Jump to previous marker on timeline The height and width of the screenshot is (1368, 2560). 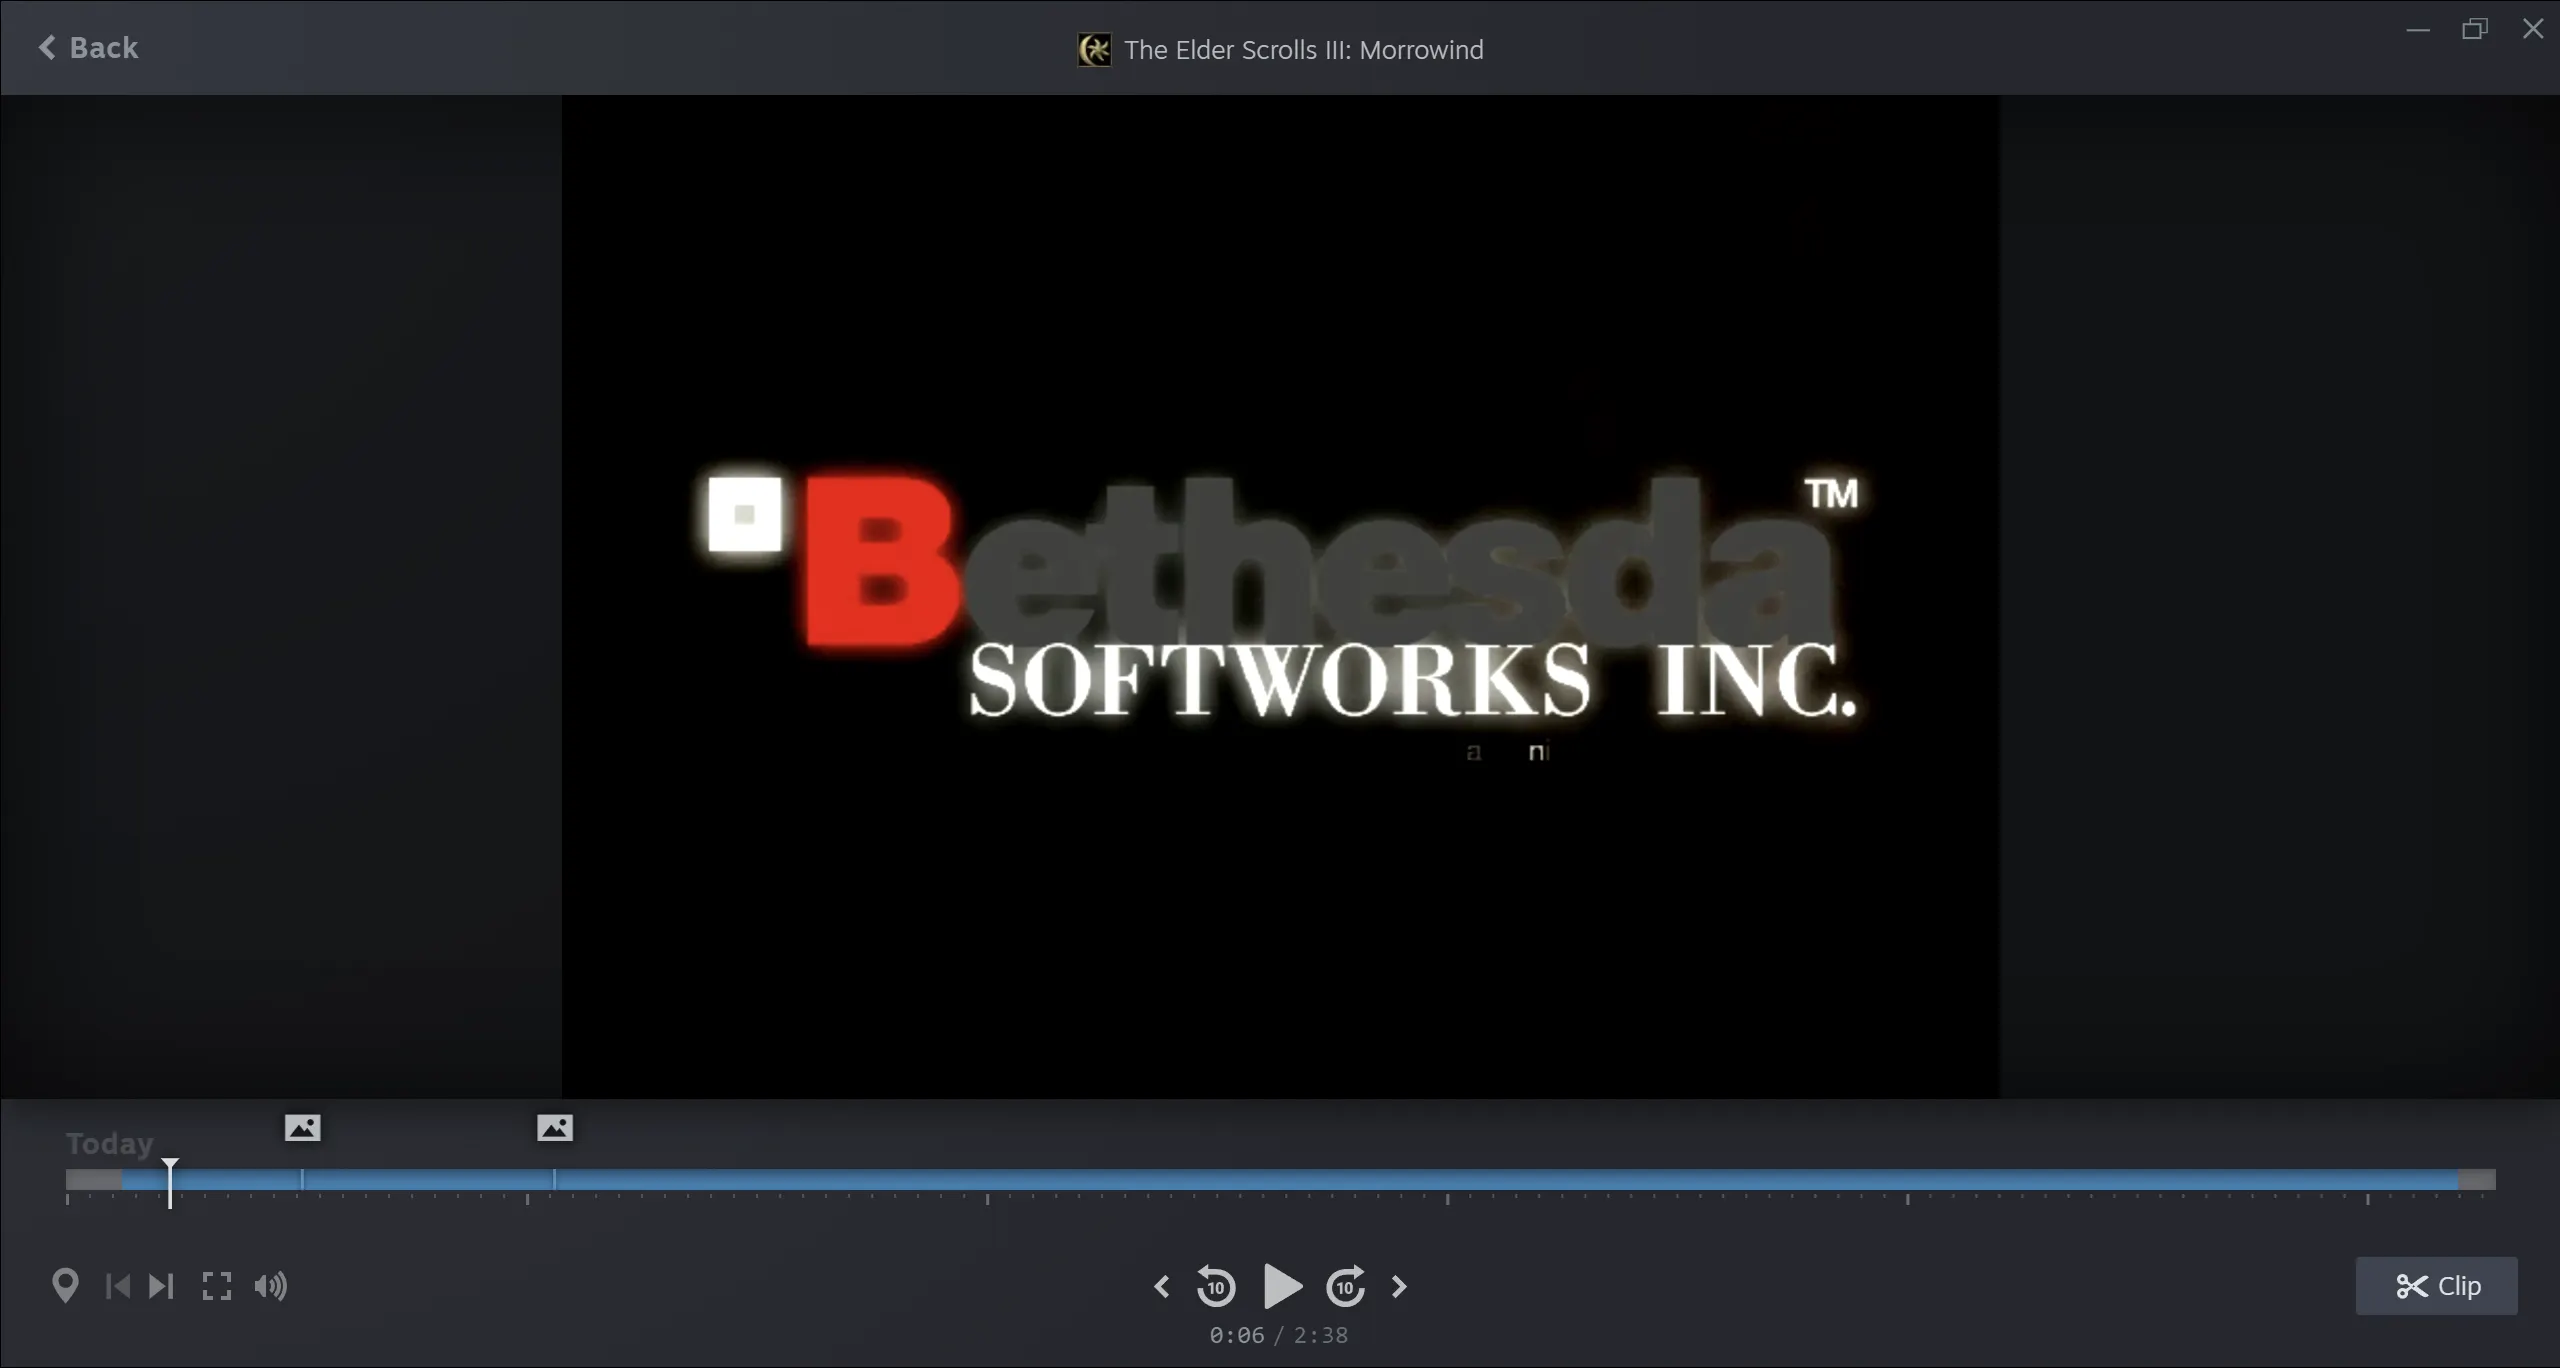point(117,1286)
